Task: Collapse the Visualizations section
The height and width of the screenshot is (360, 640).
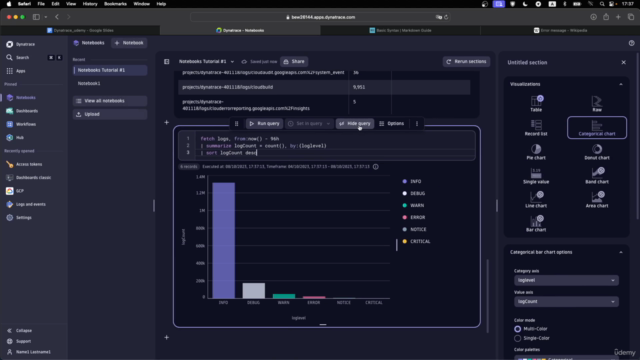Action: [621, 84]
